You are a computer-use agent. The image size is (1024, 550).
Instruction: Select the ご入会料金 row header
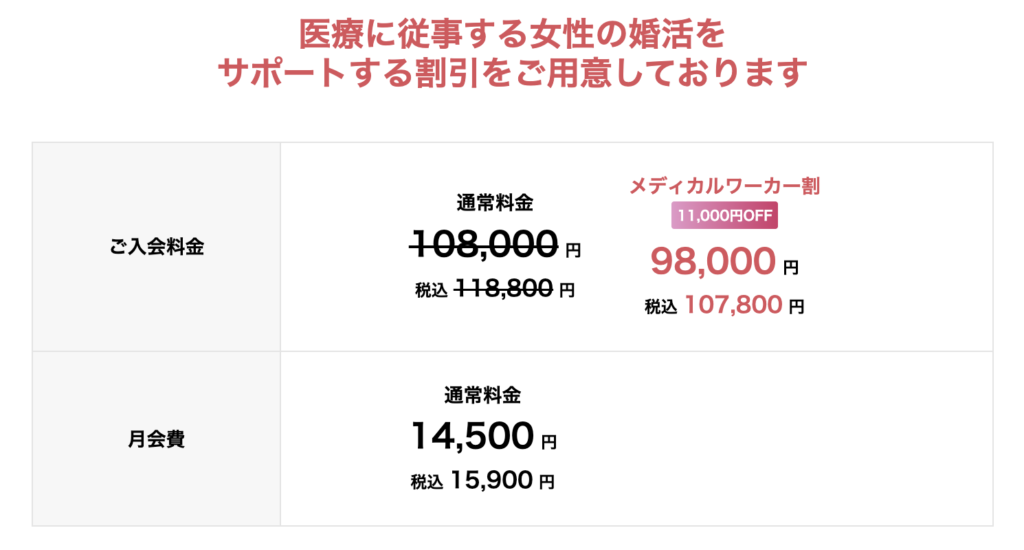(157, 247)
